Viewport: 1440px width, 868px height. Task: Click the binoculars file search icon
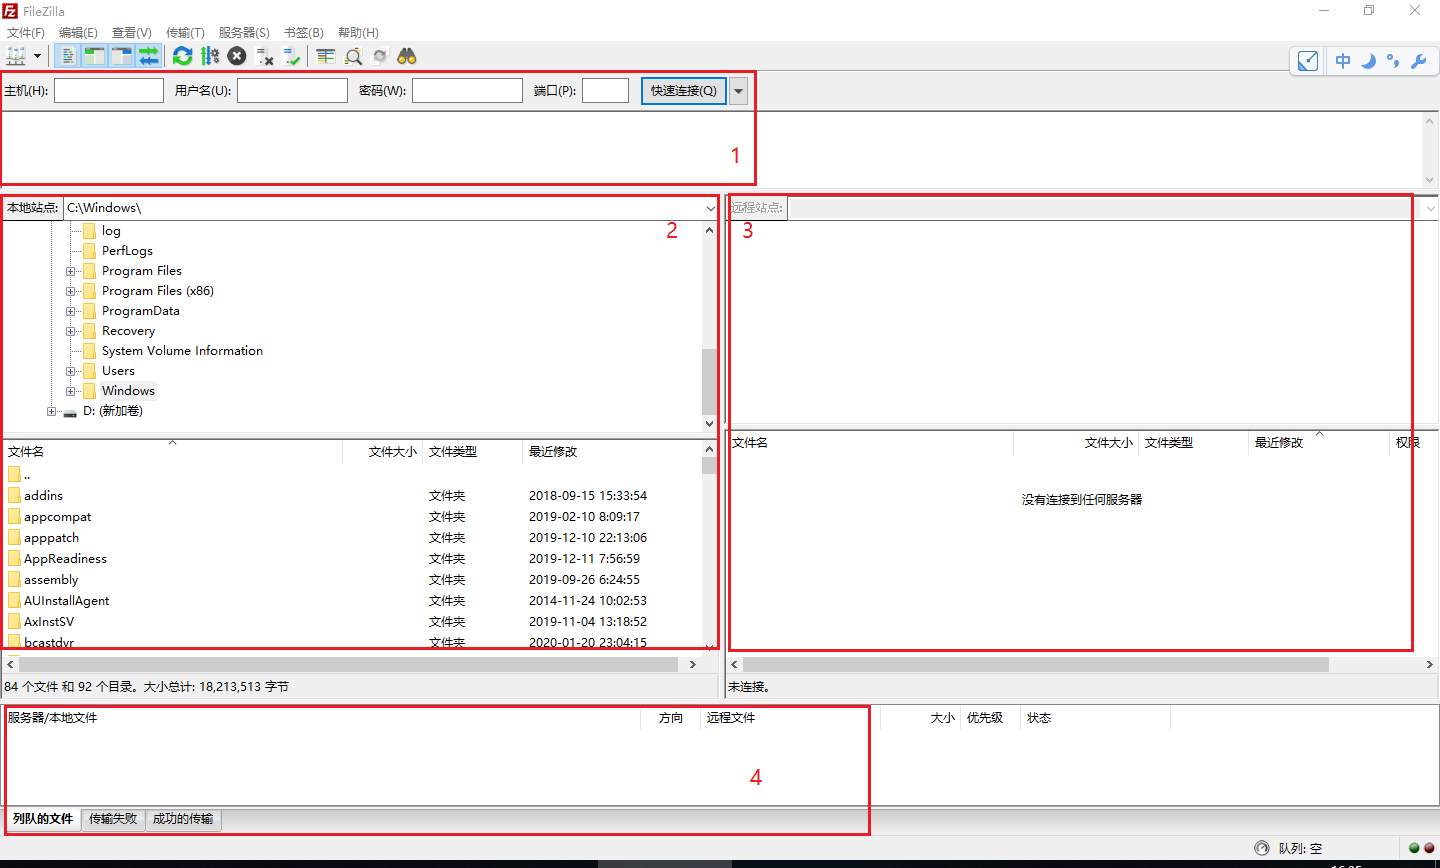click(406, 56)
